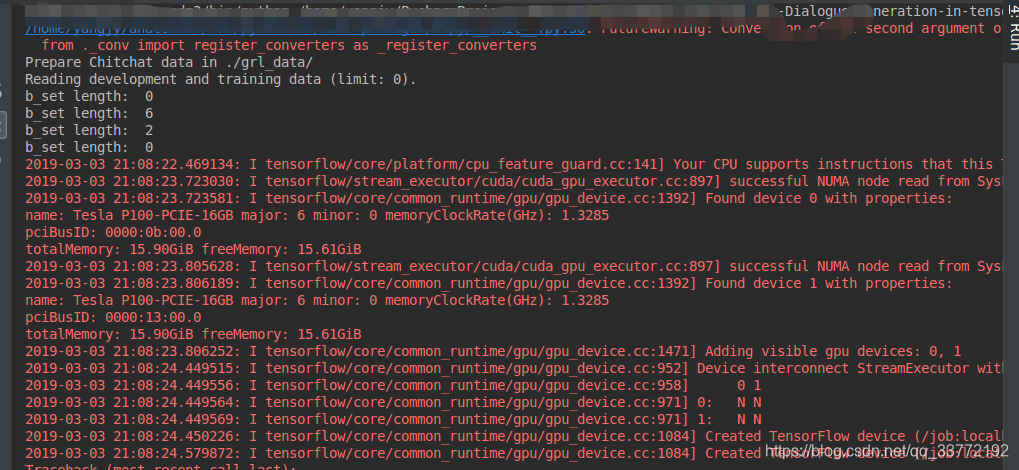
Task: Click the gpu_device.cc:958 '0 1' line
Action: [393, 385]
